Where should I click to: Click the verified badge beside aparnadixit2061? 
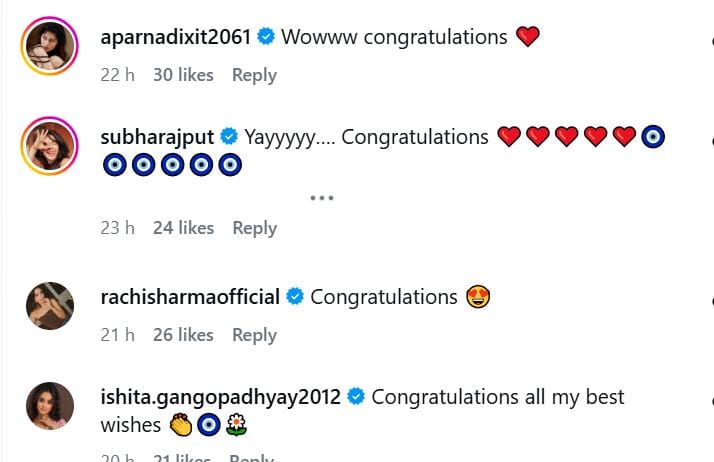tap(266, 37)
